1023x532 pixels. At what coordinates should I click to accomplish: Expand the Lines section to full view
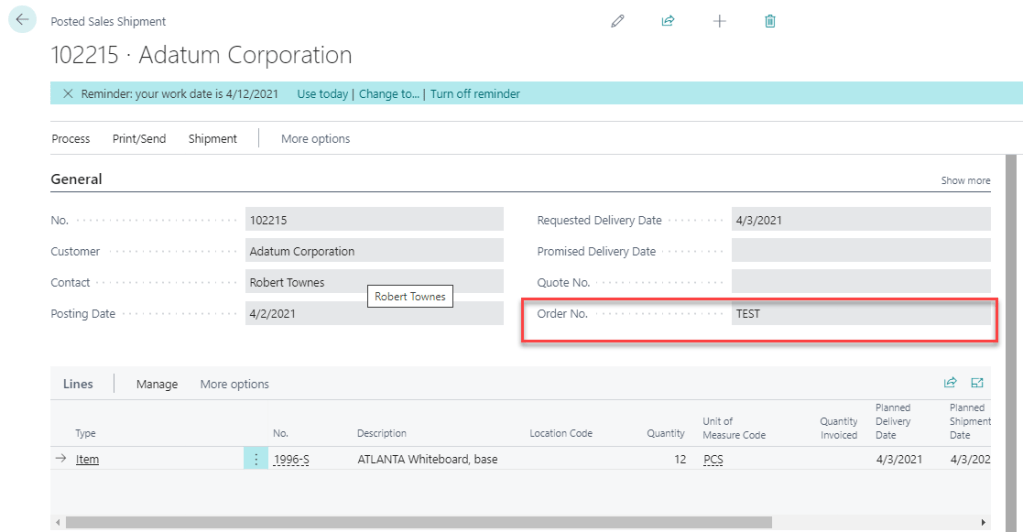coord(977,383)
